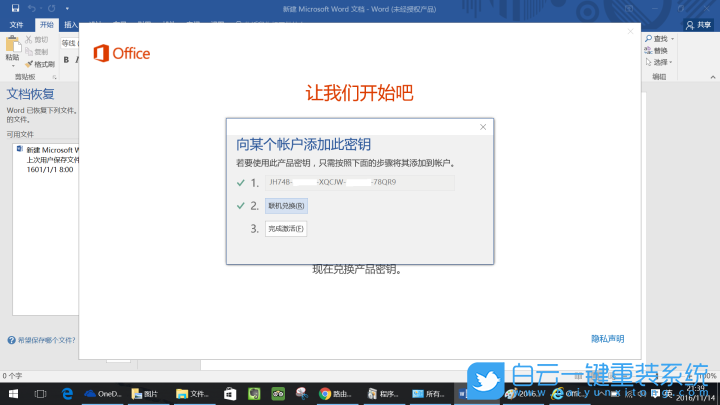Viewport: 720px width, 405px height.
Task: Click the 复制 (Copy) icon
Action: (x=29, y=51)
